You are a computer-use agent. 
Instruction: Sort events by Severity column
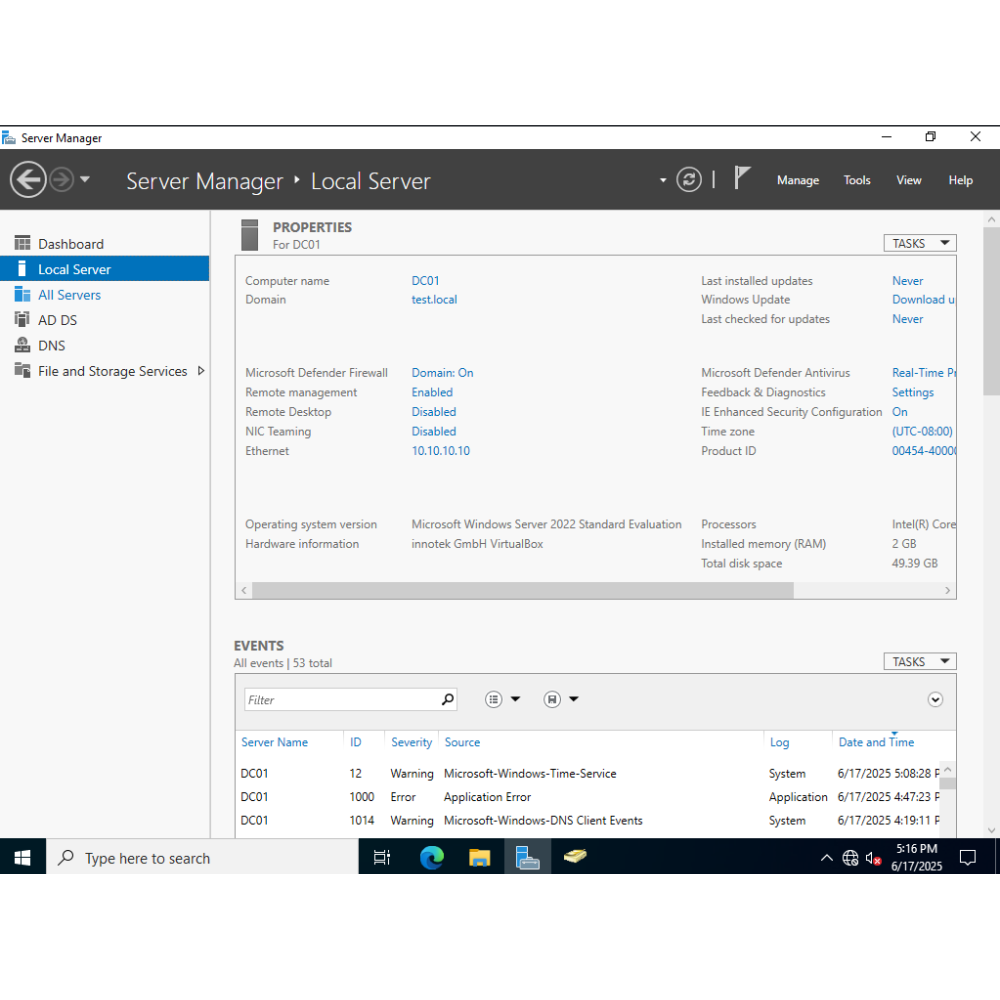click(411, 742)
